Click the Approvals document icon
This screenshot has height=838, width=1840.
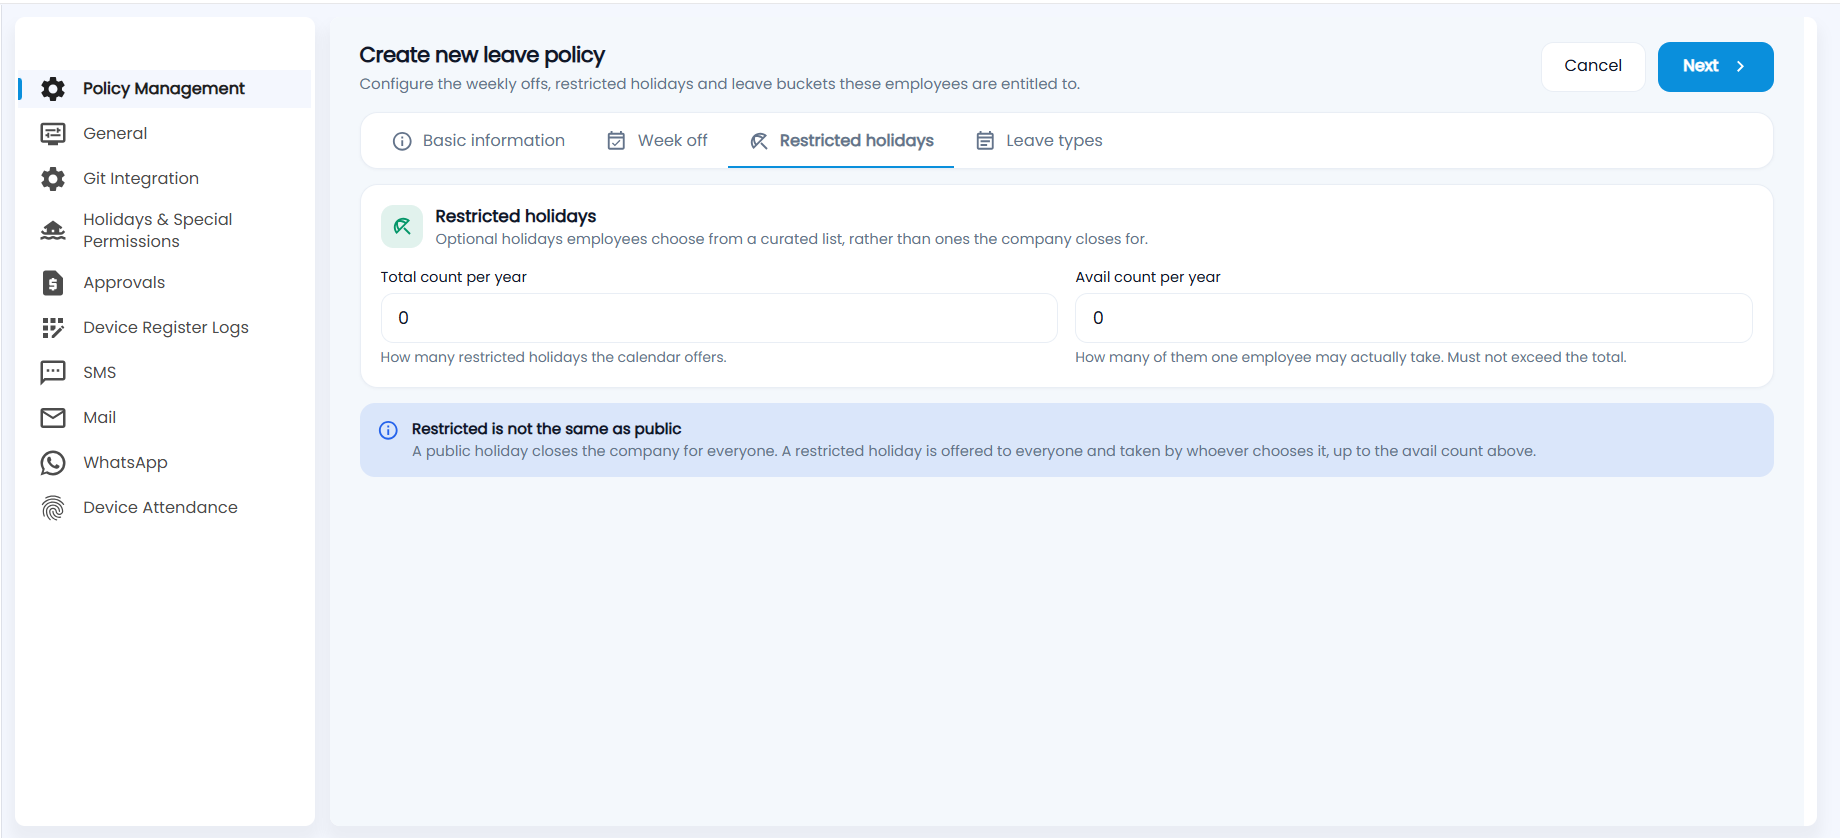point(53,283)
